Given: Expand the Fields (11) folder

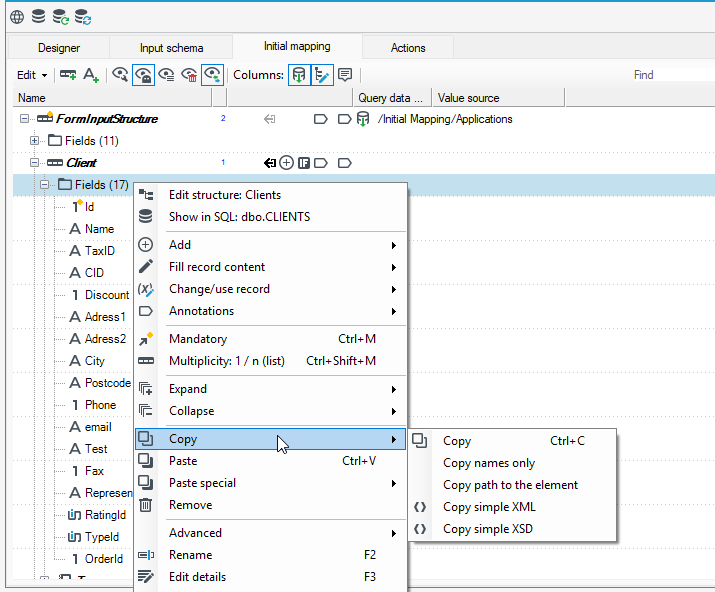Looking at the screenshot, I should (x=34, y=140).
